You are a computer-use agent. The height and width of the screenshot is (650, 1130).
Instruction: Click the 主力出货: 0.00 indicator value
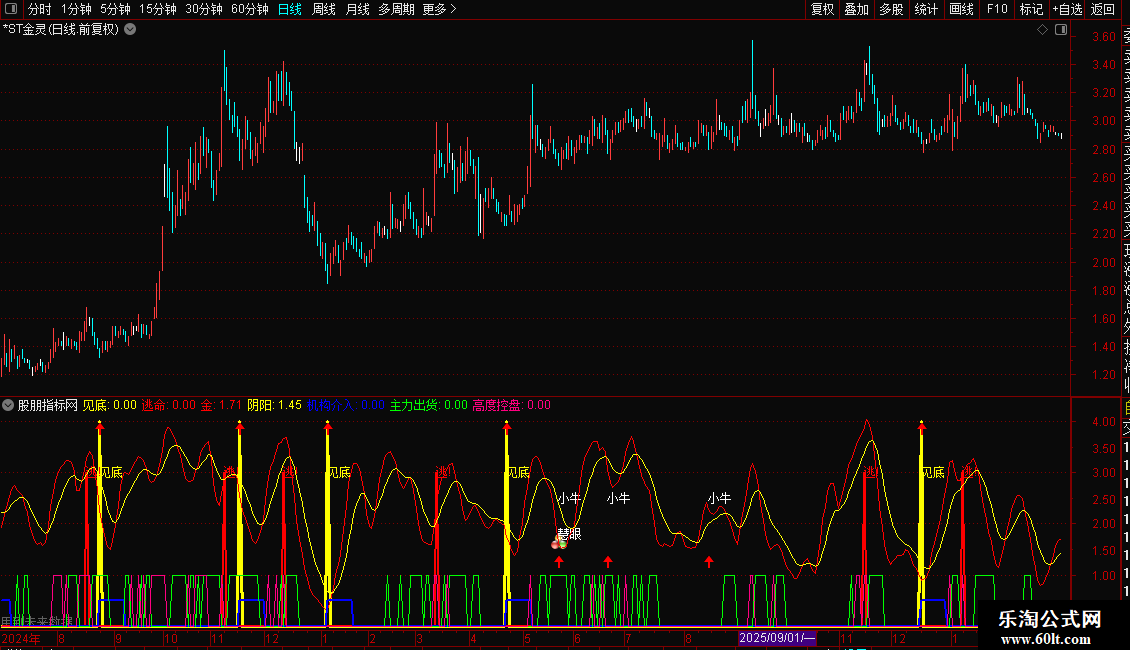(429, 405)
